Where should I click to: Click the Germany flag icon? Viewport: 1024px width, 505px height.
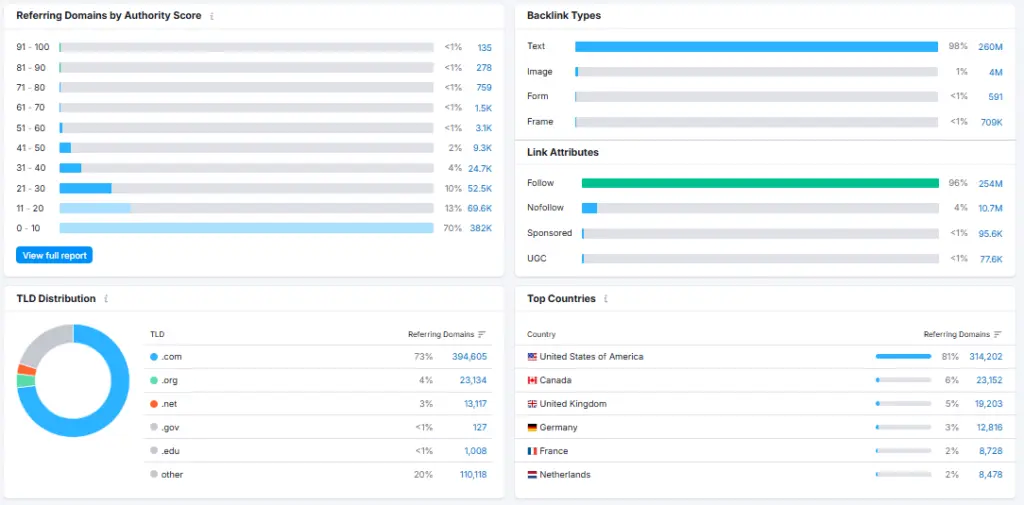coord(532,428)
